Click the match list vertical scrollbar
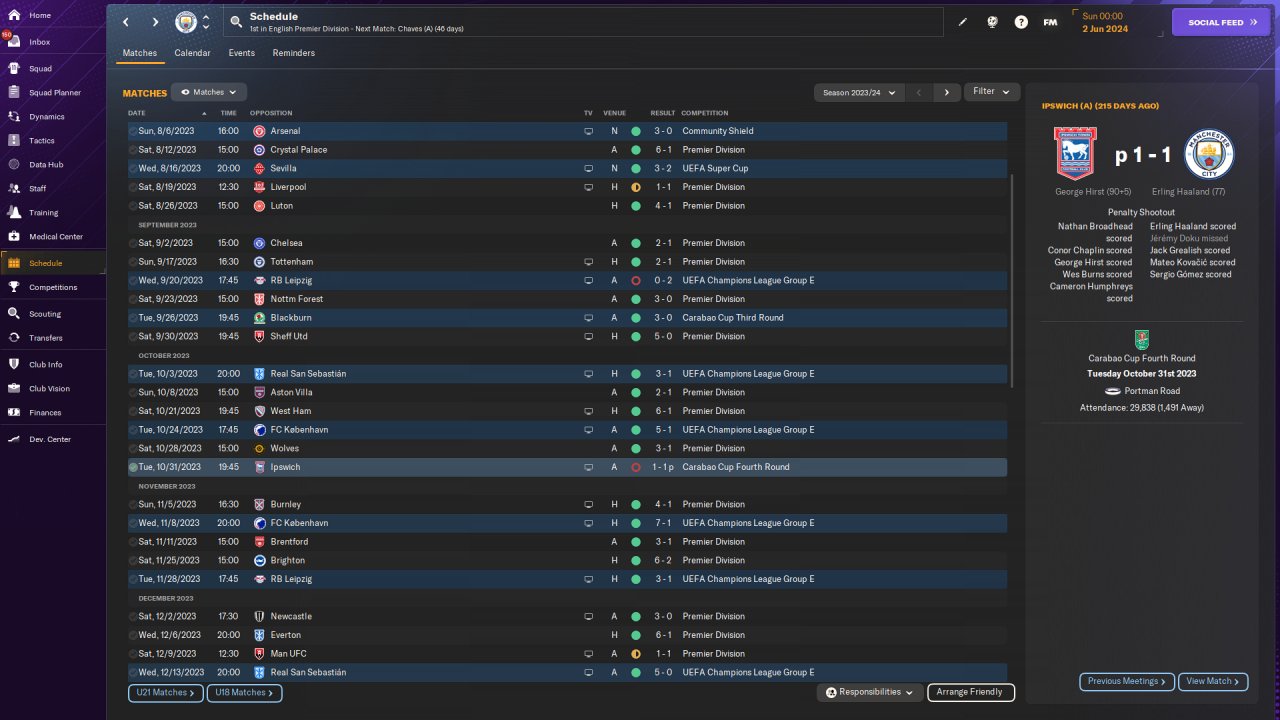The image size is (1280, 720). (1014, 280)
